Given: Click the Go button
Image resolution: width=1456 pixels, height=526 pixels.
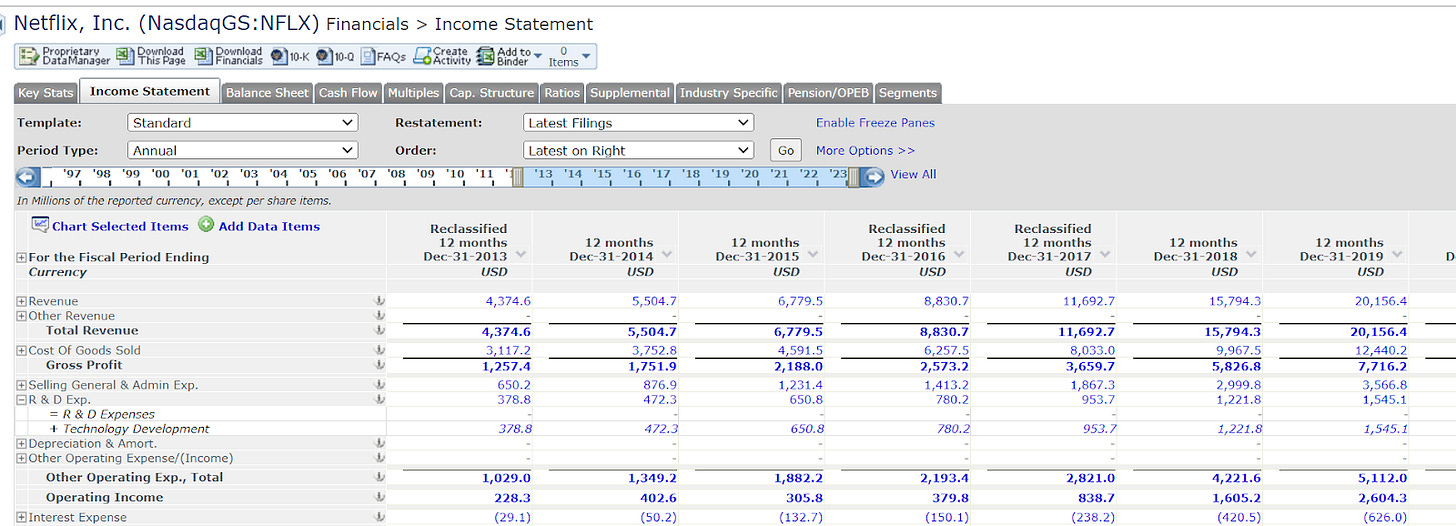Looking at the screenshot, I should (786, 150).
